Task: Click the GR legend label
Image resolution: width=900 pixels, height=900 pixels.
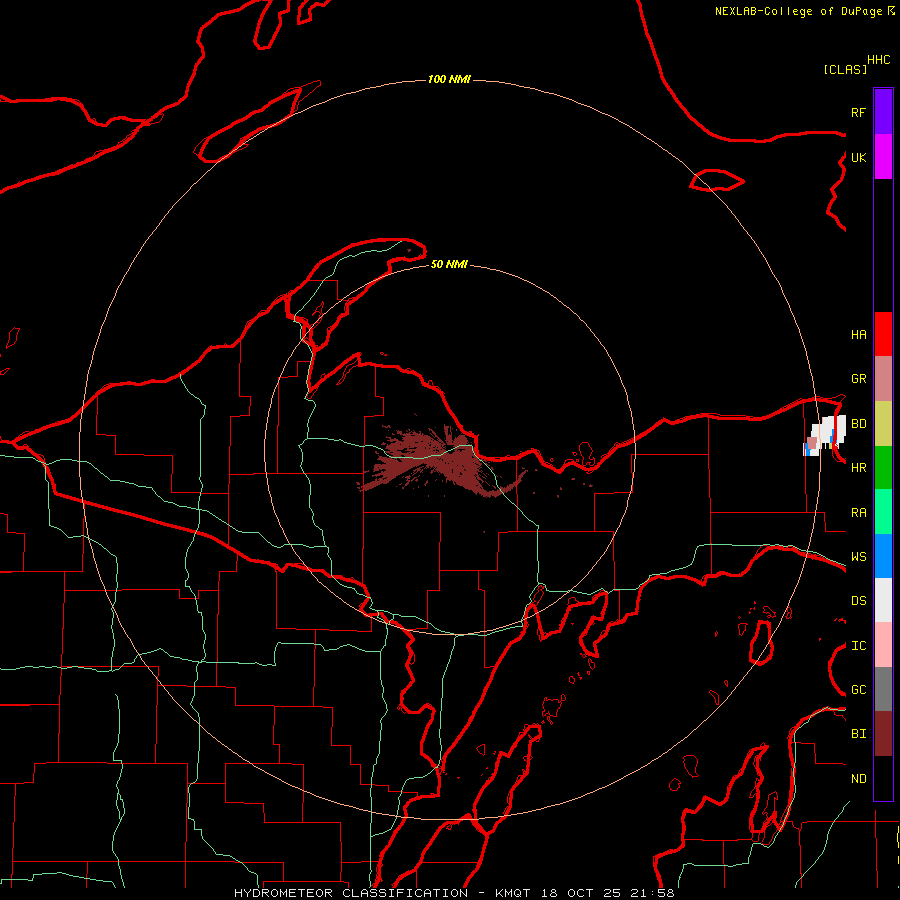Action: [x=859, y=379]
